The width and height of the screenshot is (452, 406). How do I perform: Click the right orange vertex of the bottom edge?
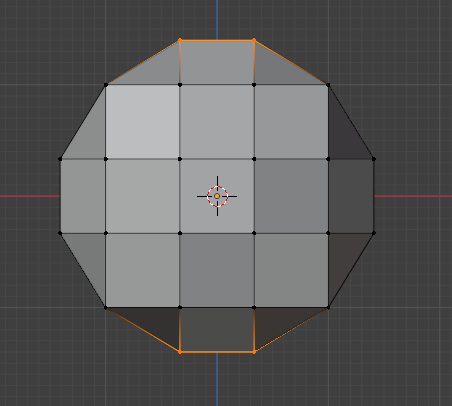click(254, 352)
